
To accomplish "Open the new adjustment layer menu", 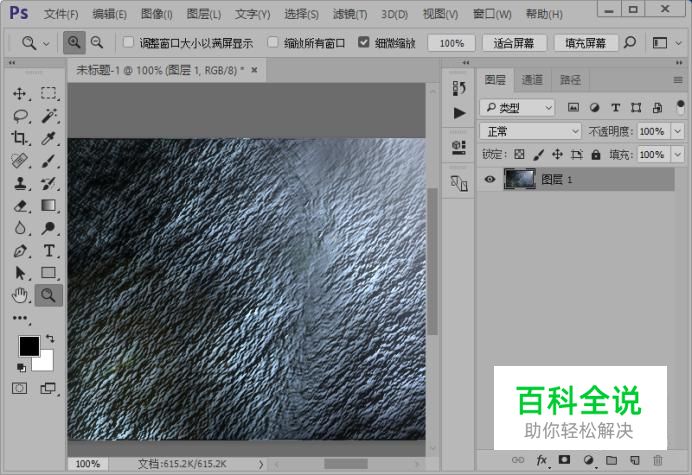I will coord(588,460).
